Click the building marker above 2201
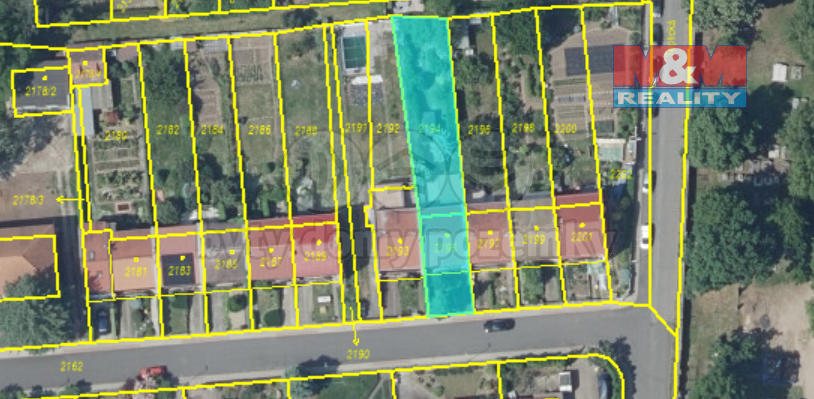814x399 pixels. point(582,225)
